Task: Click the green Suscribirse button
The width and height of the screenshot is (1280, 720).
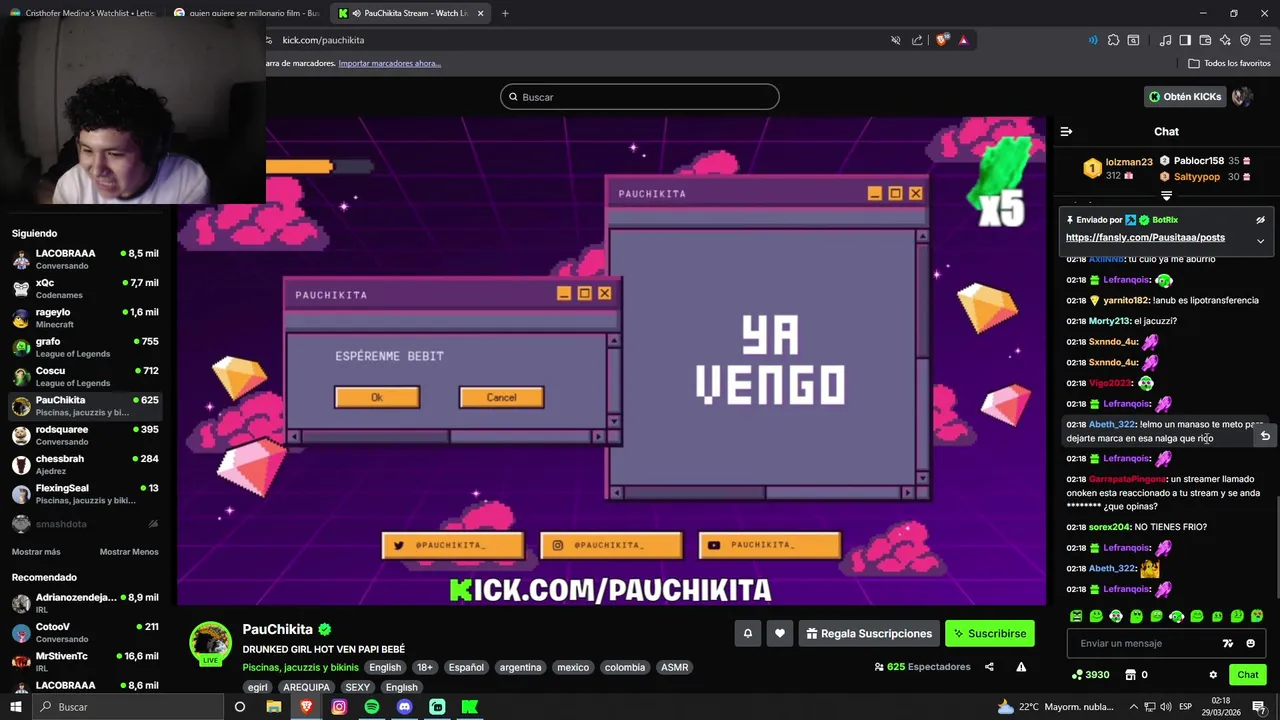Action: point(990,633)
